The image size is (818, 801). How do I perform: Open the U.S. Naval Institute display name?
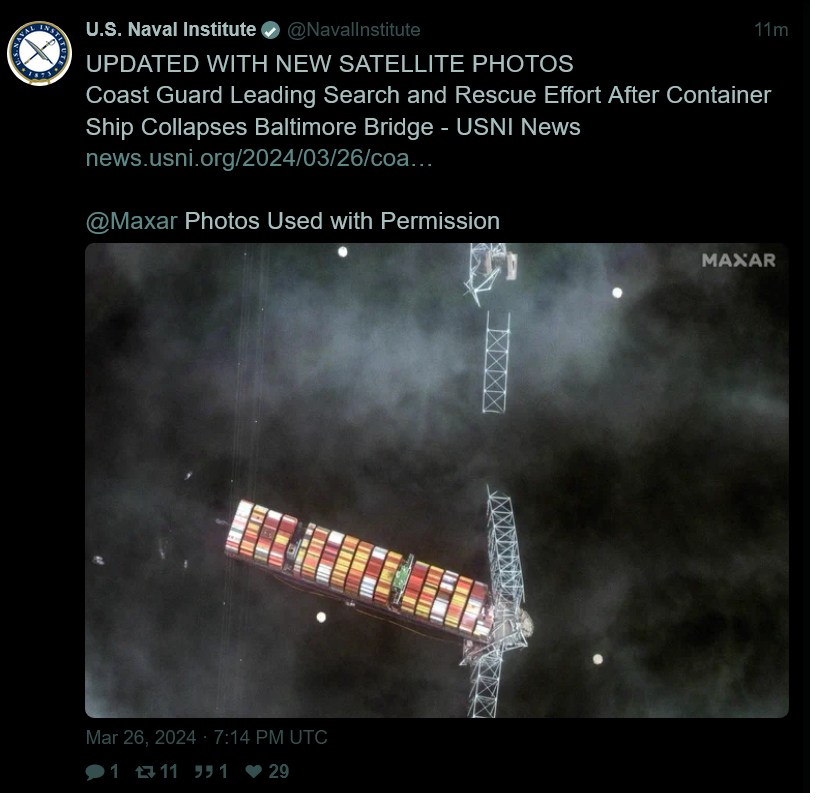click(172, 30)
